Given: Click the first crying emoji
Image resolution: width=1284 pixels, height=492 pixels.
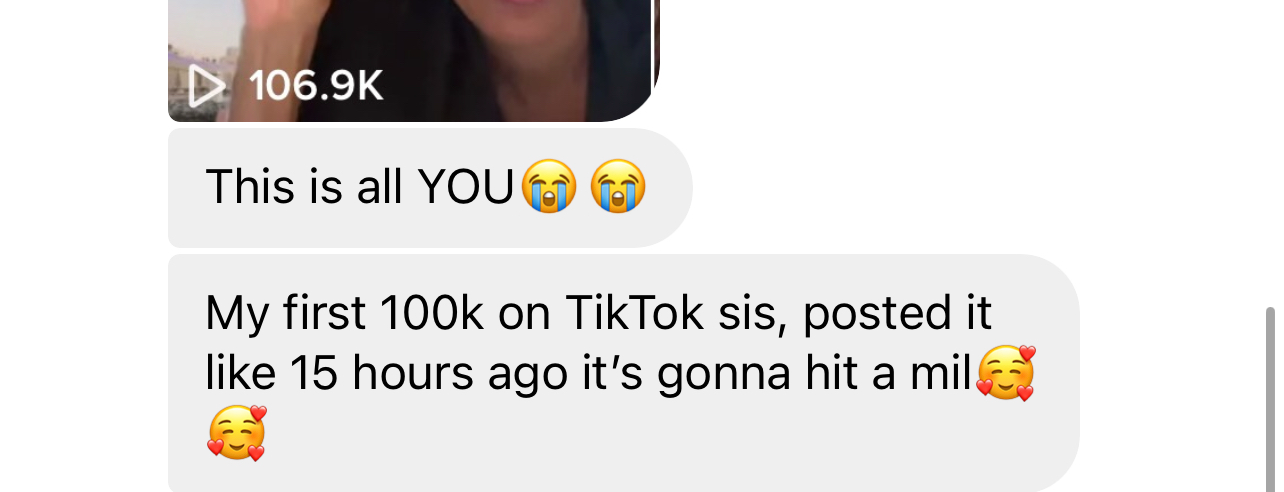Looking at the screenshot, I should coord(546,188).
